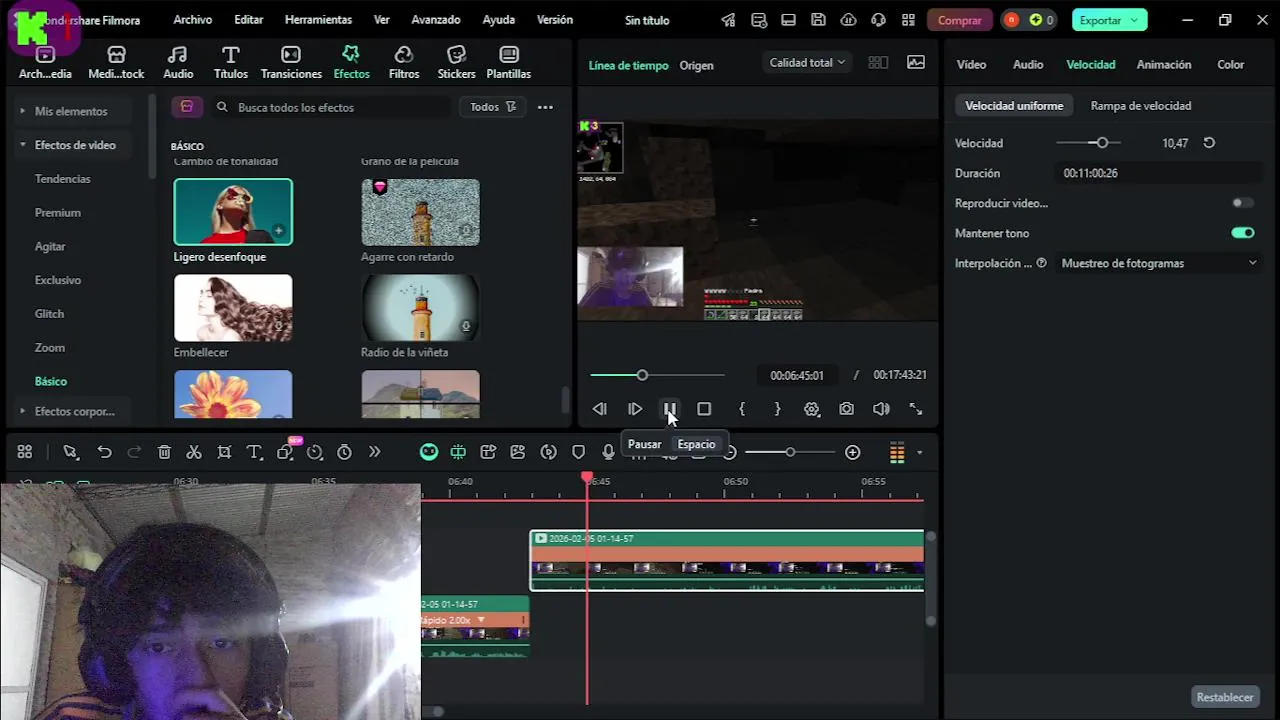Open the Todos filter dropdown
Image resolution: width=1280 pixels, height=720 pixels.
493,107
